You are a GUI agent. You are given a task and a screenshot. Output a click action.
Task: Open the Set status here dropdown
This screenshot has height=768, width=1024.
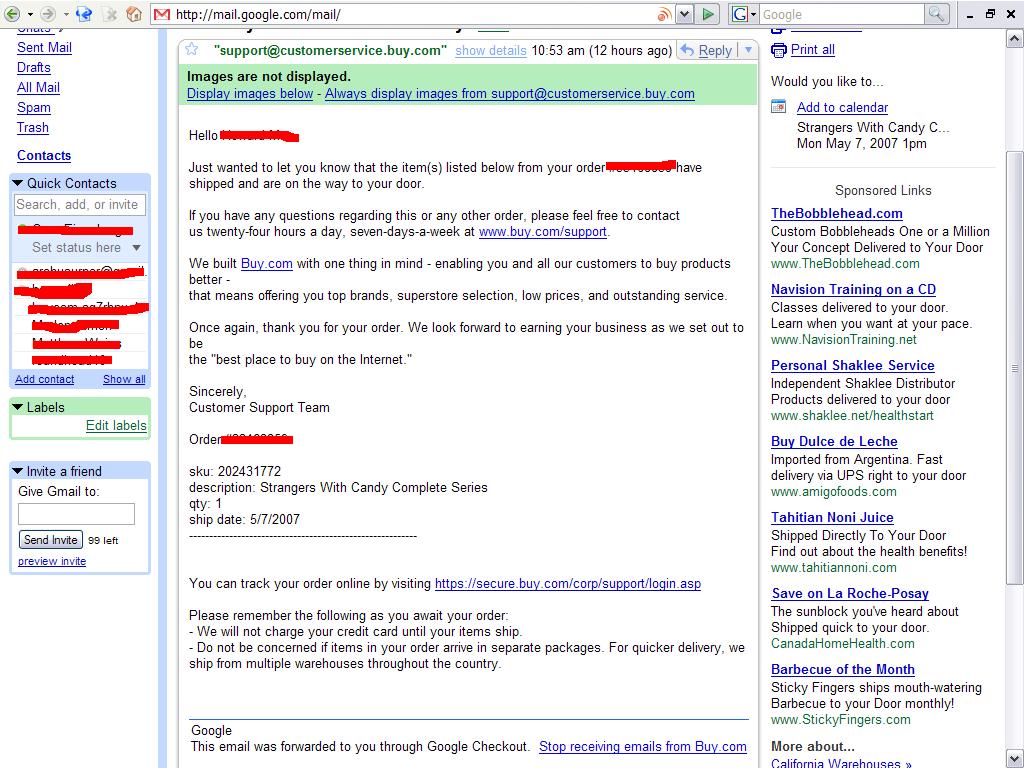[136, 248]
